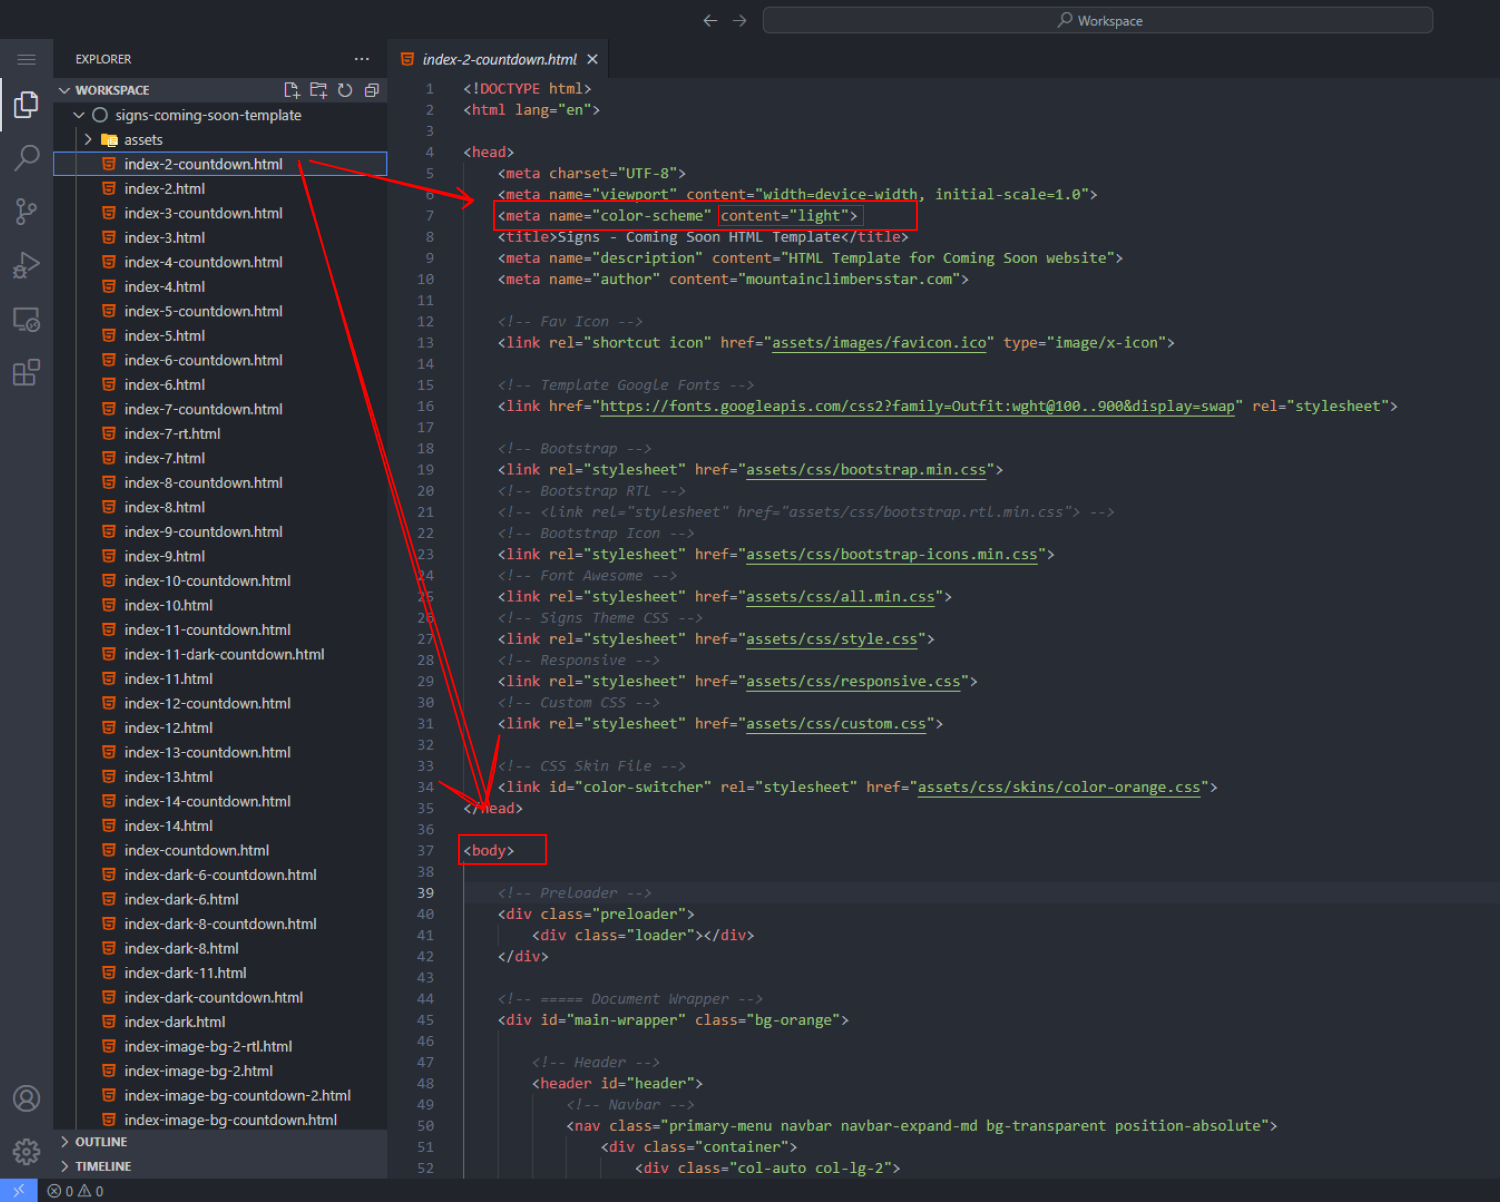
Task: Collapse all folders in explorer
Action: tap(372, 90)
